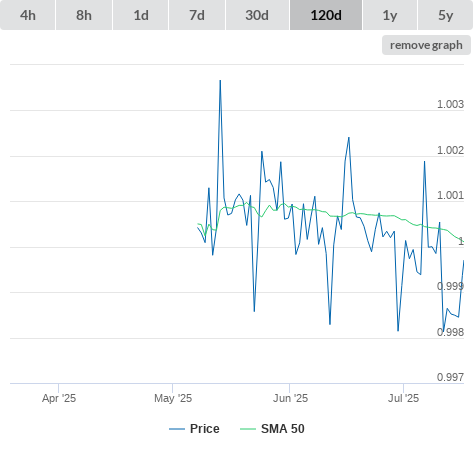Toggle the Price series in legend

(x=205, y=429)
